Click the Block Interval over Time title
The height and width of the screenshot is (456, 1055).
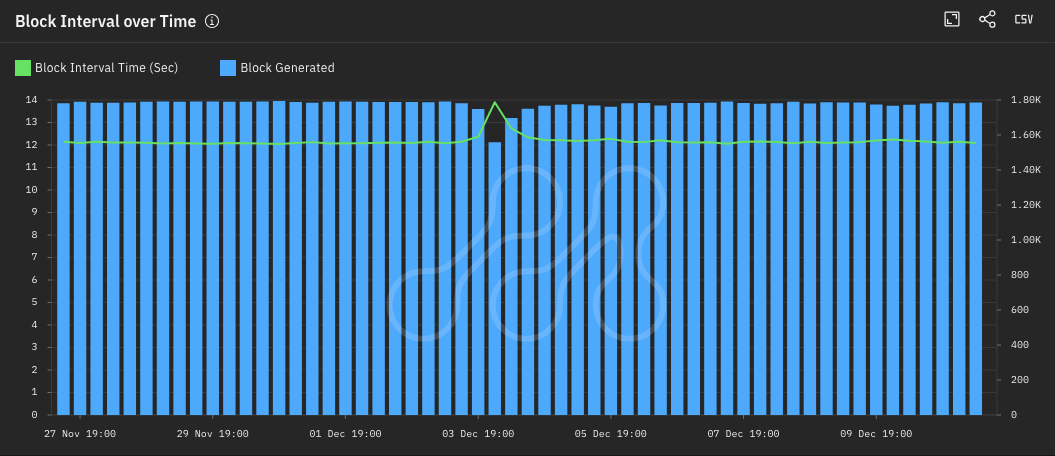105,21
